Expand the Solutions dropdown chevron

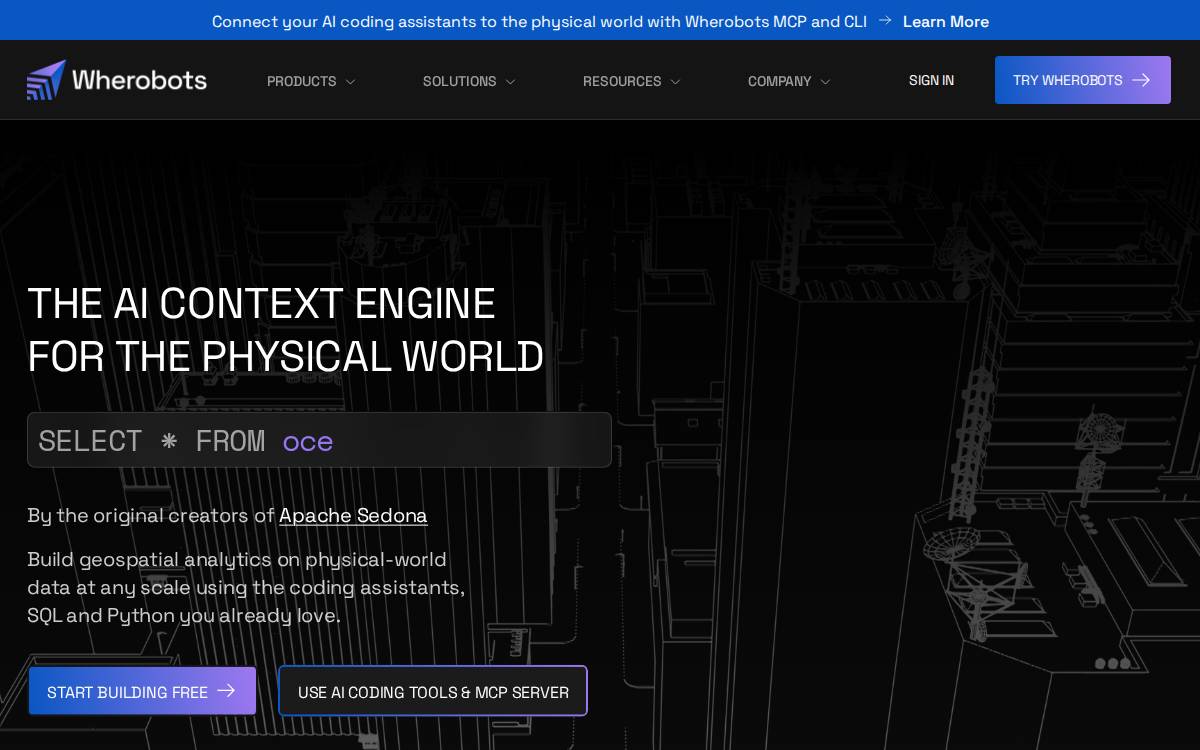click(x=510, y=82)
